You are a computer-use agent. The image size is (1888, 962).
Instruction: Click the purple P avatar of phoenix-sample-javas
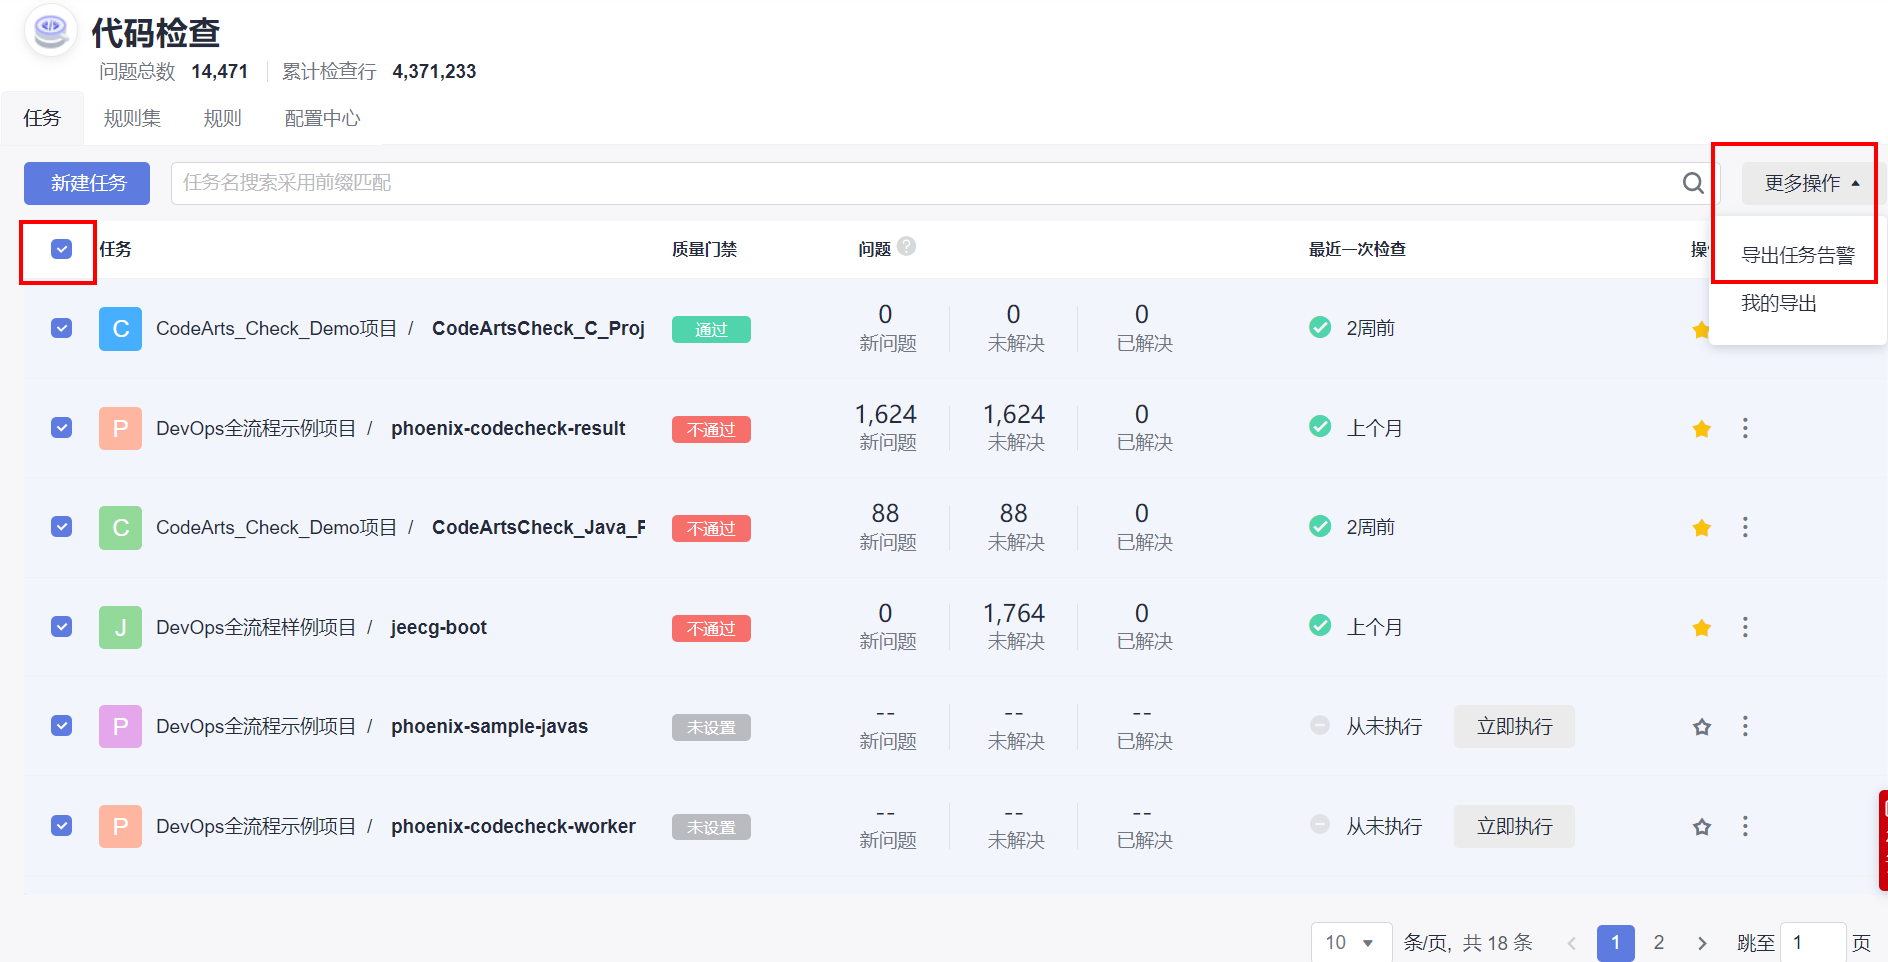(x=120, y=727)
